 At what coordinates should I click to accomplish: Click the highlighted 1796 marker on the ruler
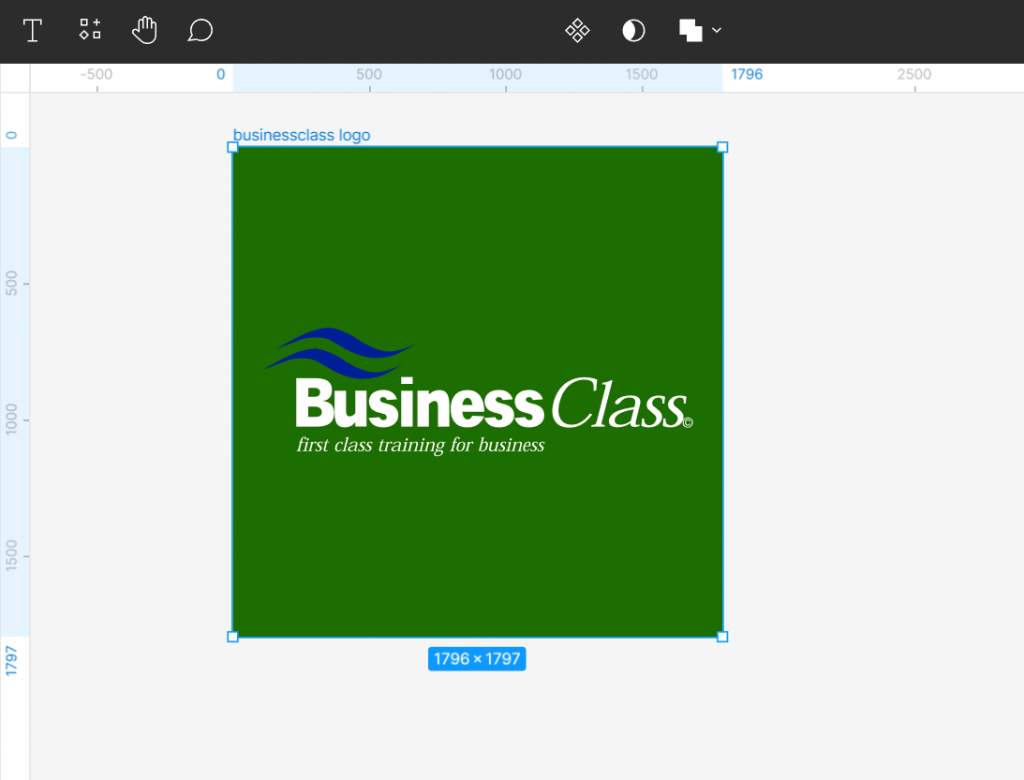coord(747,74)
